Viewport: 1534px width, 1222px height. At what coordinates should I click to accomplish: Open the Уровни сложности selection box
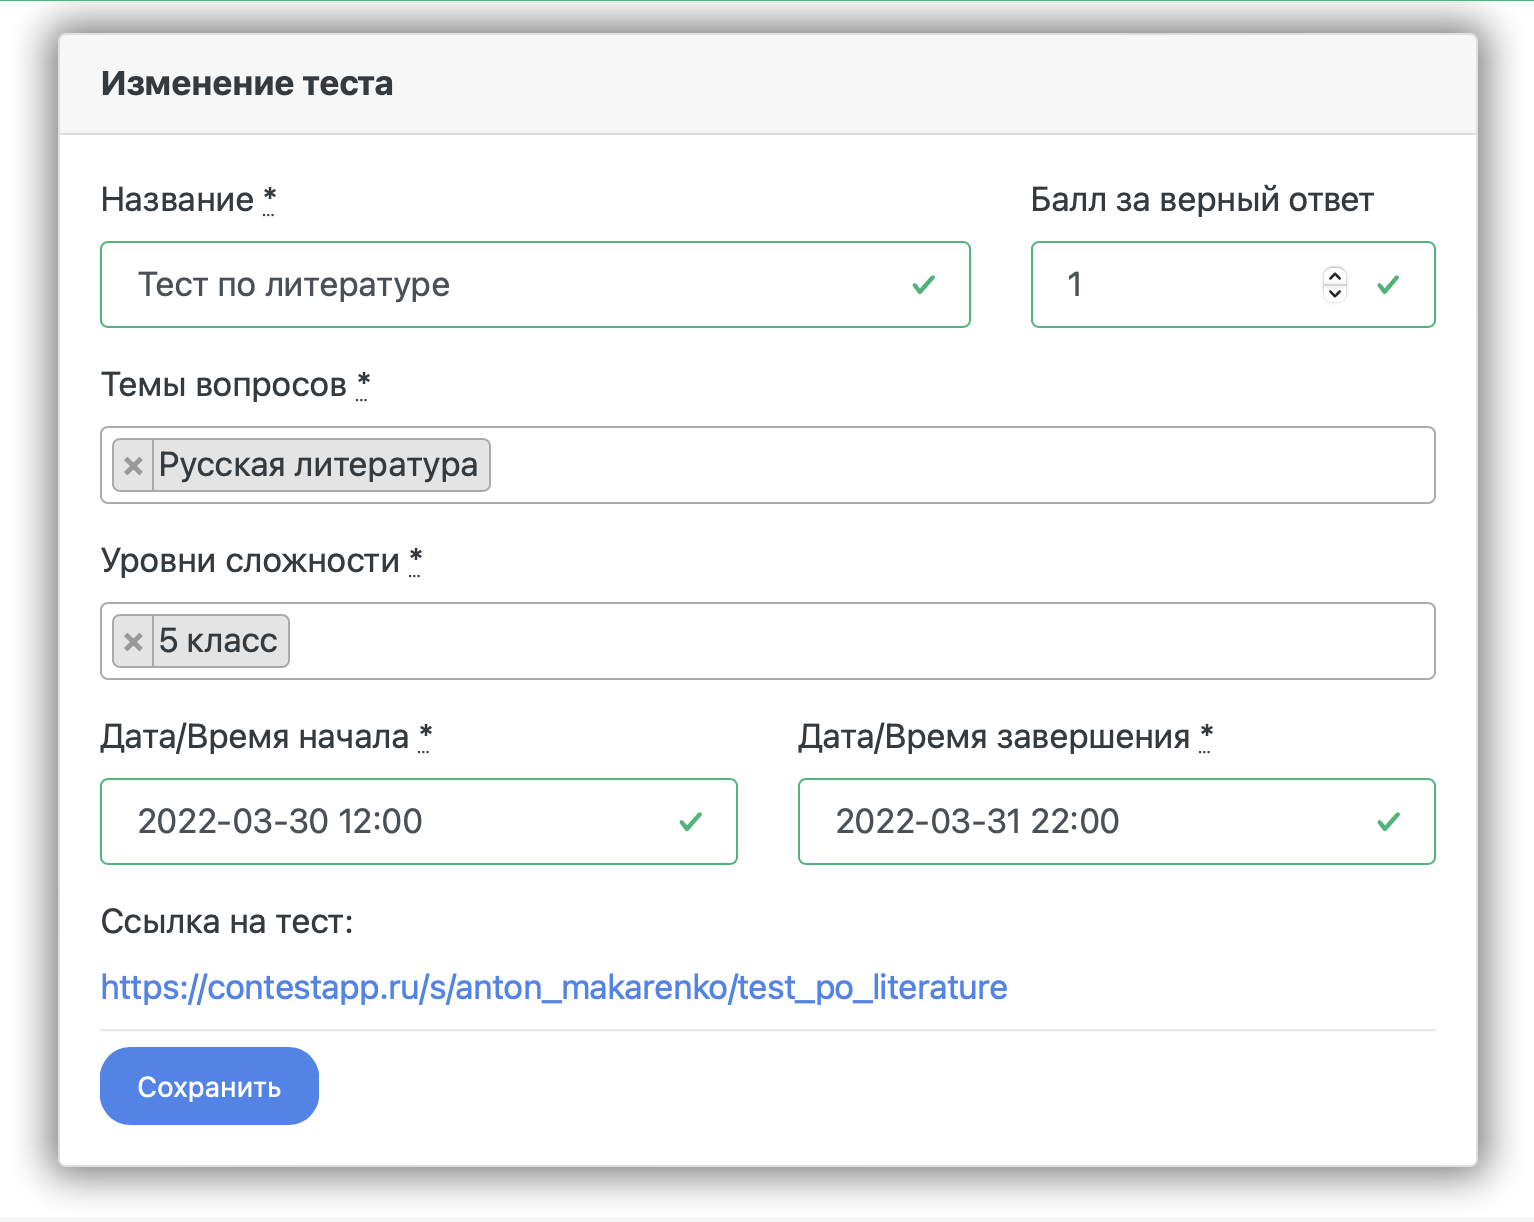[860, 642]
